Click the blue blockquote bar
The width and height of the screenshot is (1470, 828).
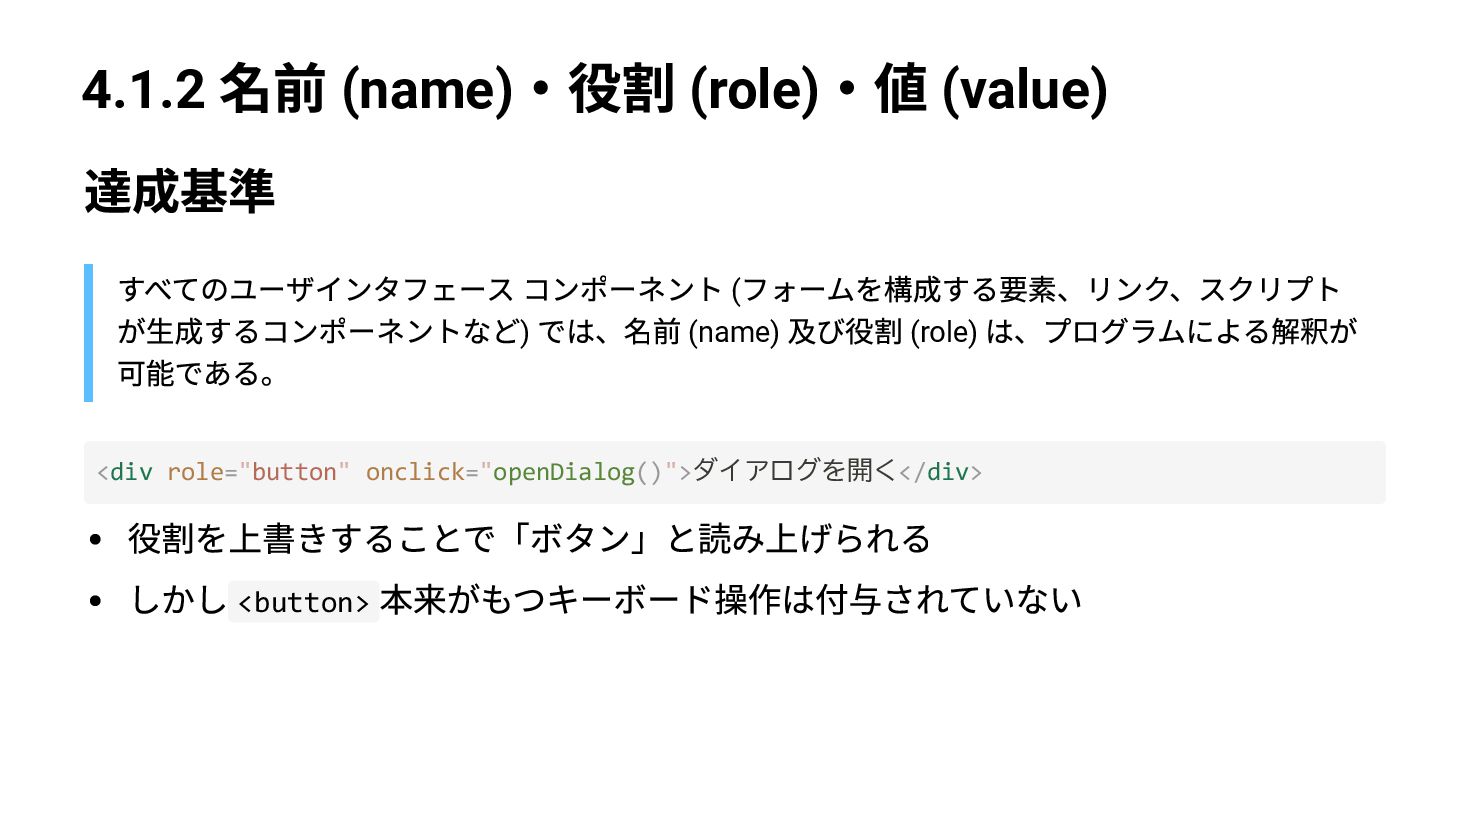89,332
